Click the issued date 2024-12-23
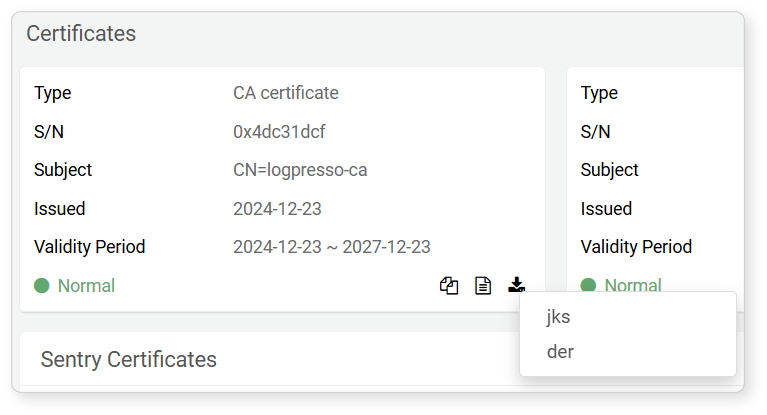Screen dimensions: 767x415 click(277, 208)
